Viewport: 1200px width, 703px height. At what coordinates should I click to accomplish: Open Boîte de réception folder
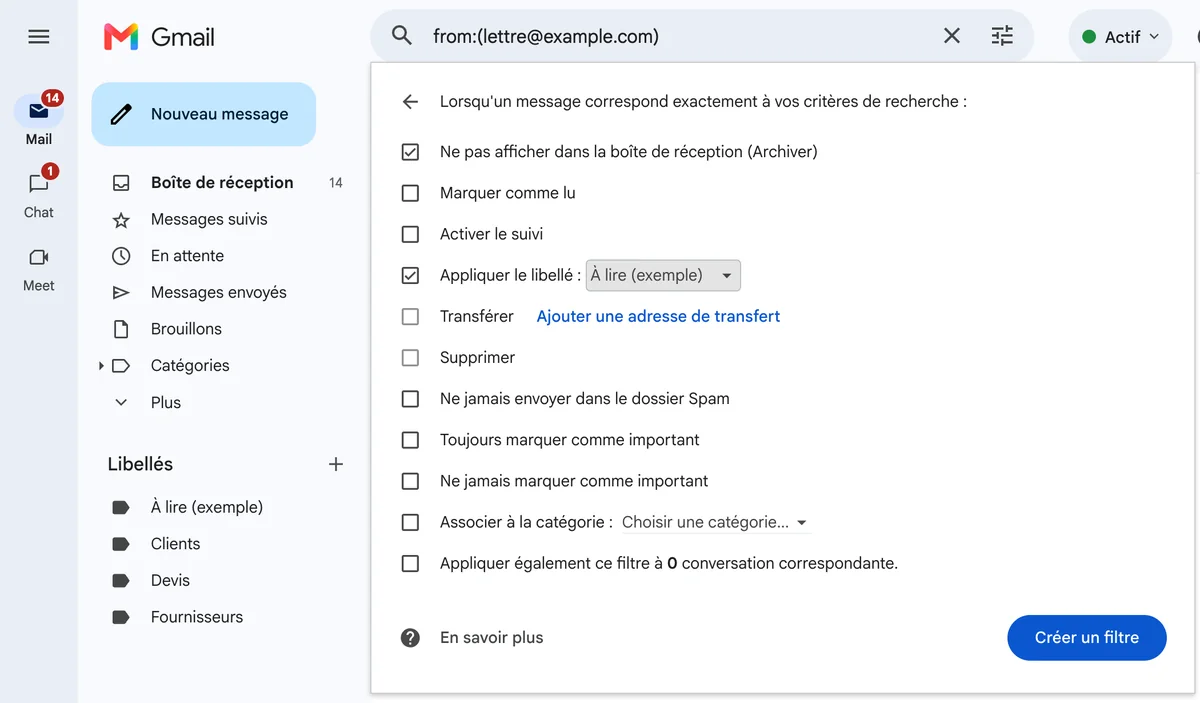[222, 183]
